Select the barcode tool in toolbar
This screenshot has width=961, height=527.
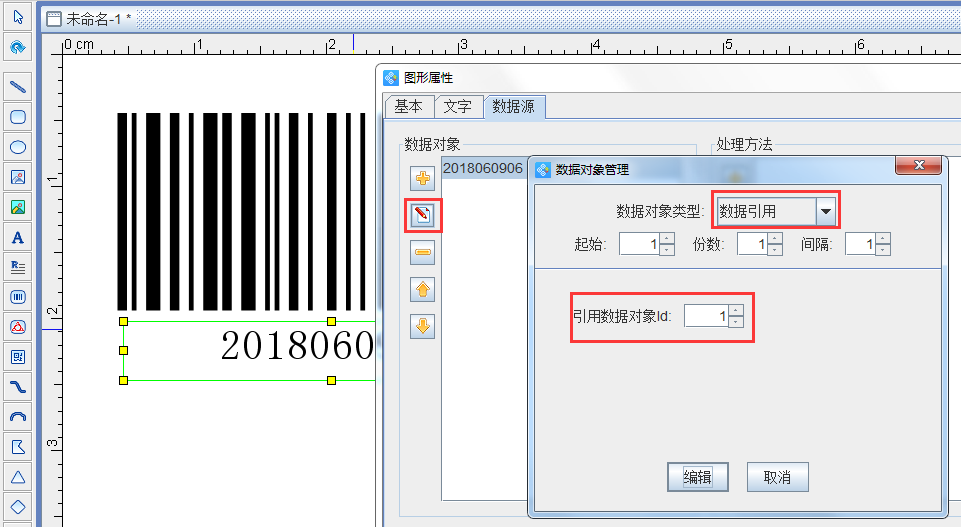pyautogui.click(x=17, y=297)
